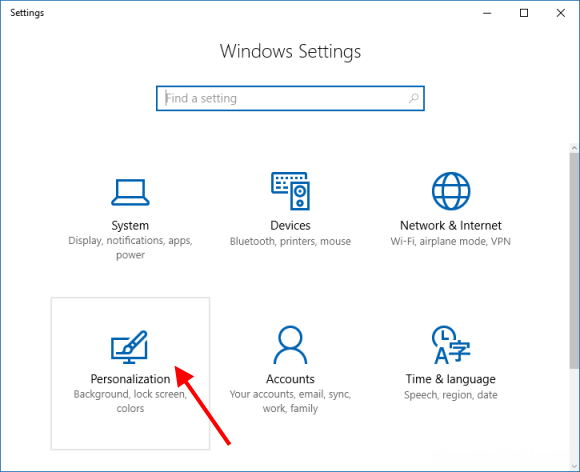
Task: Open the Personalization paintbrush icon
Action: tap(129, 347)
